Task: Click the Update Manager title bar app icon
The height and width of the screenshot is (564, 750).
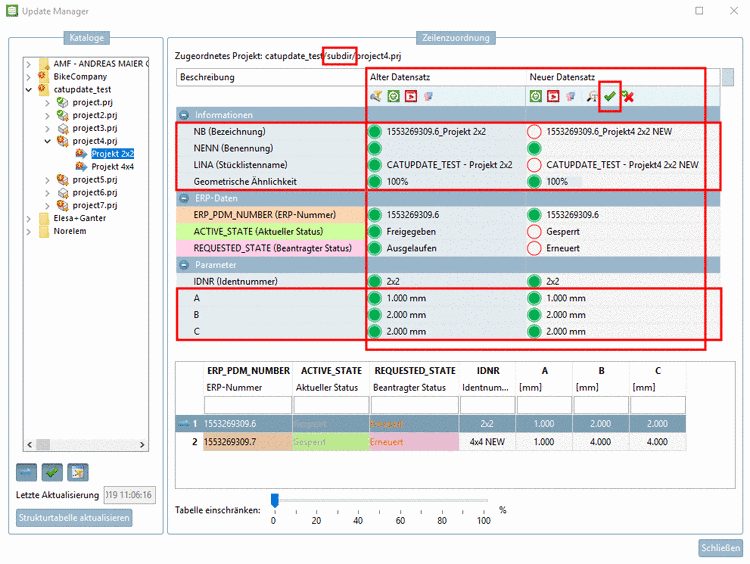Action: point(12,11)
